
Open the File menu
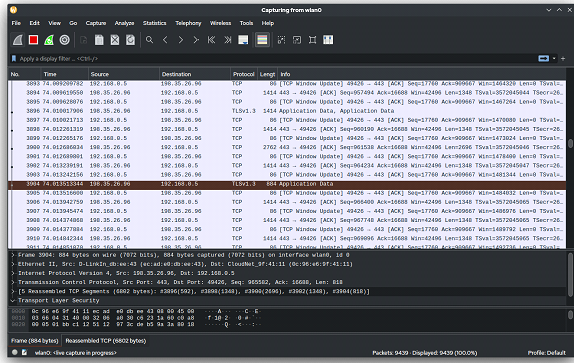point(16,23)
